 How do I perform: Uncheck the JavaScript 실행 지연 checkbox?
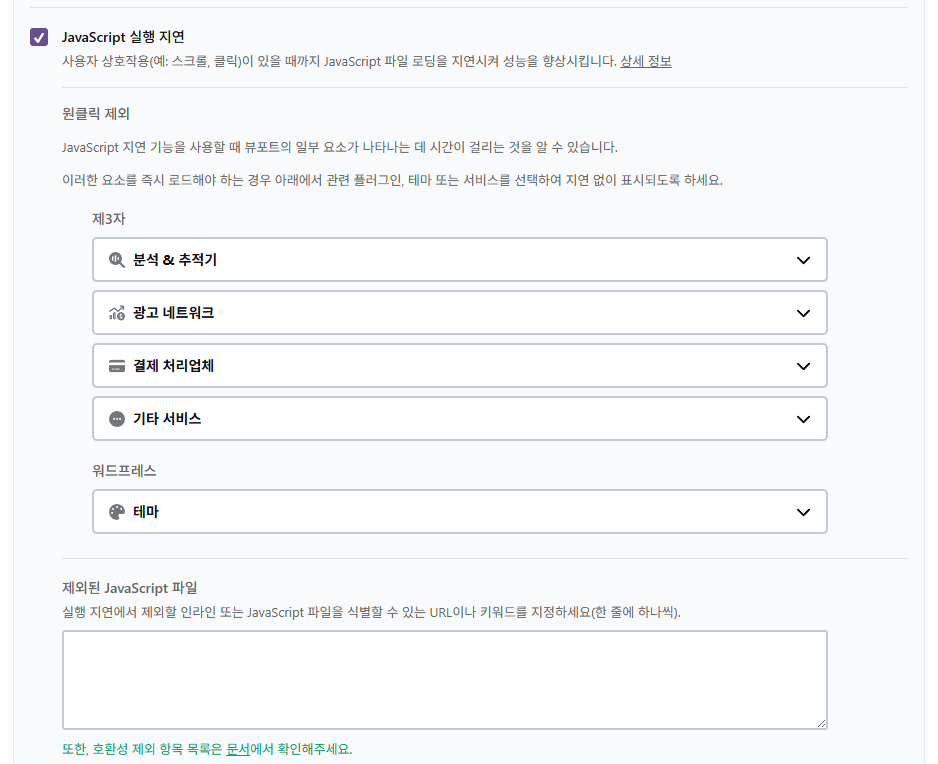[39, 37]
